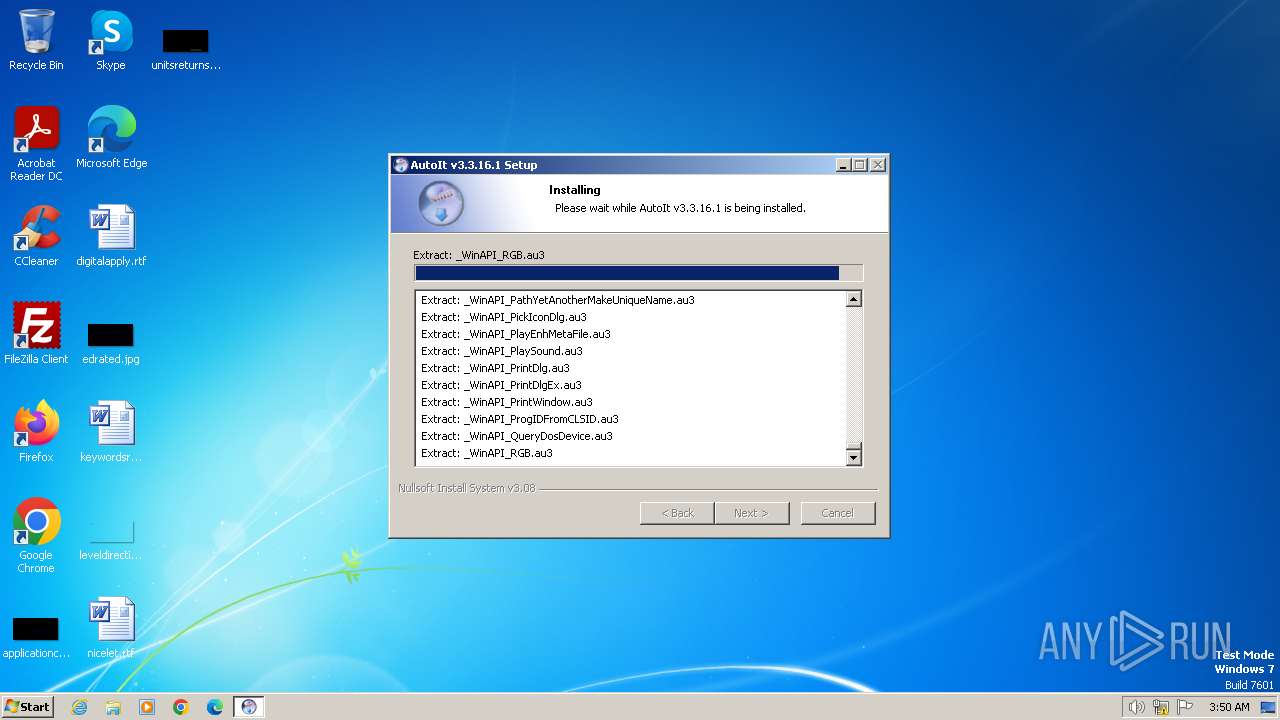Select _WinAPI_QueryDosDevice.au3 log line
The width and height of the screenshot is (1280, 720).
tap(516, 436)
